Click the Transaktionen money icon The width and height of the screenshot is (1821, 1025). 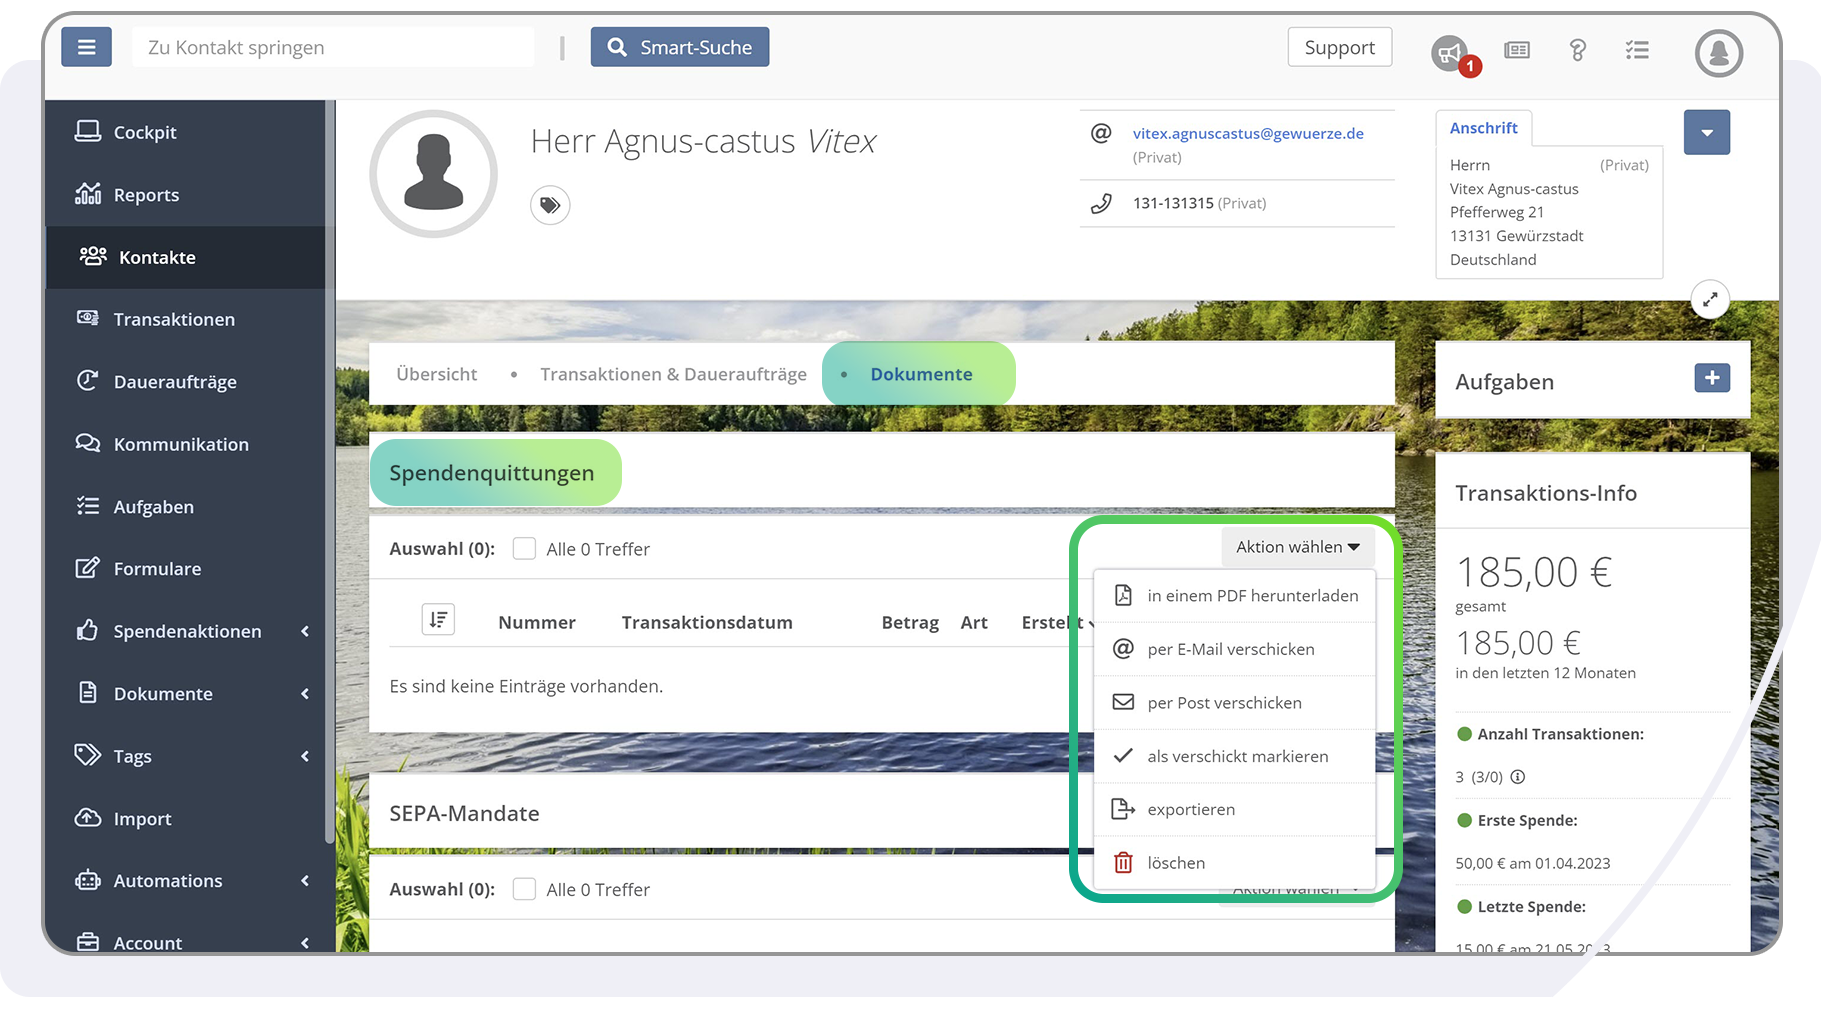88,318
